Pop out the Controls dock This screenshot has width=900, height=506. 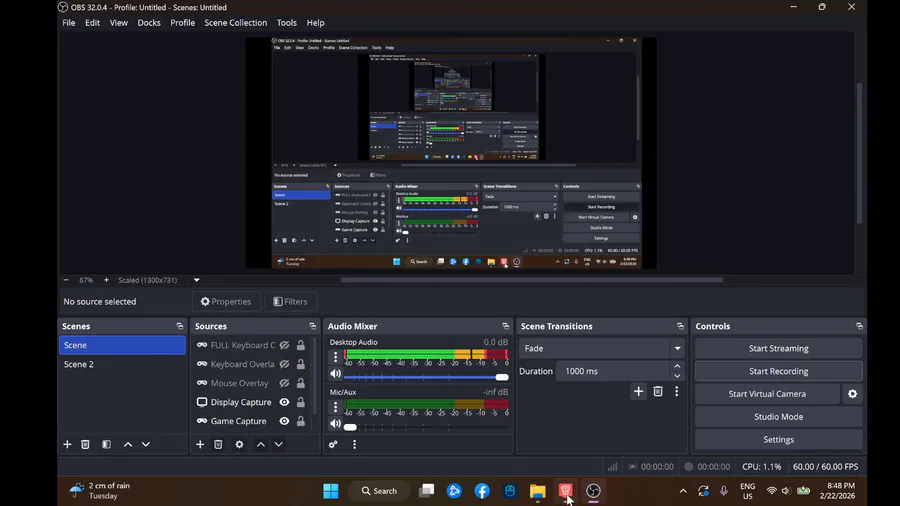[x=859, y=326]
